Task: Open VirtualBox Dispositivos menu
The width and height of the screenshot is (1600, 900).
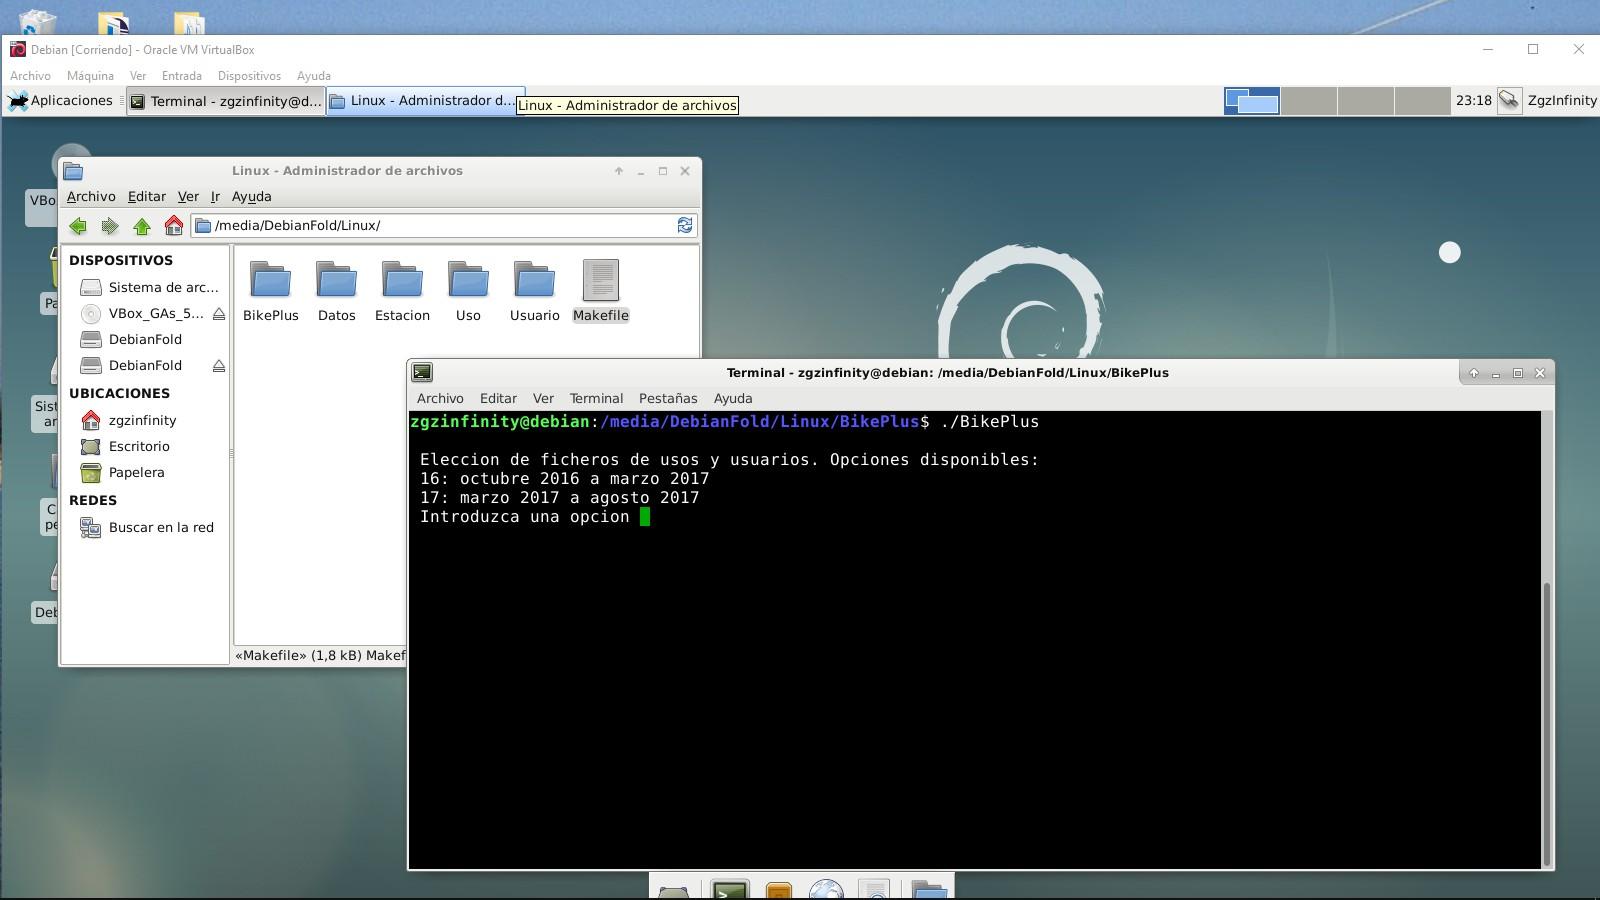Action: click(249, 76)
